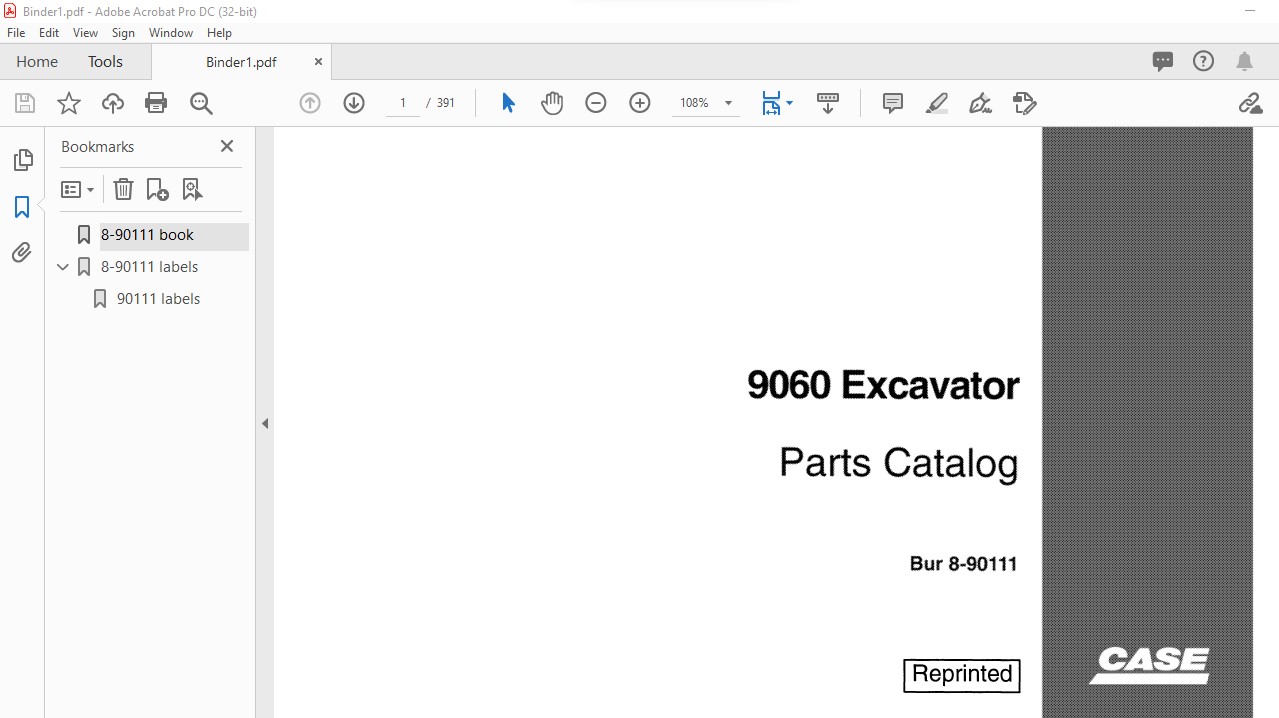Image resolution: width=1279 pixels, height=718 pixels.
Task: Open the View menu
Action: tap(86, 33)
